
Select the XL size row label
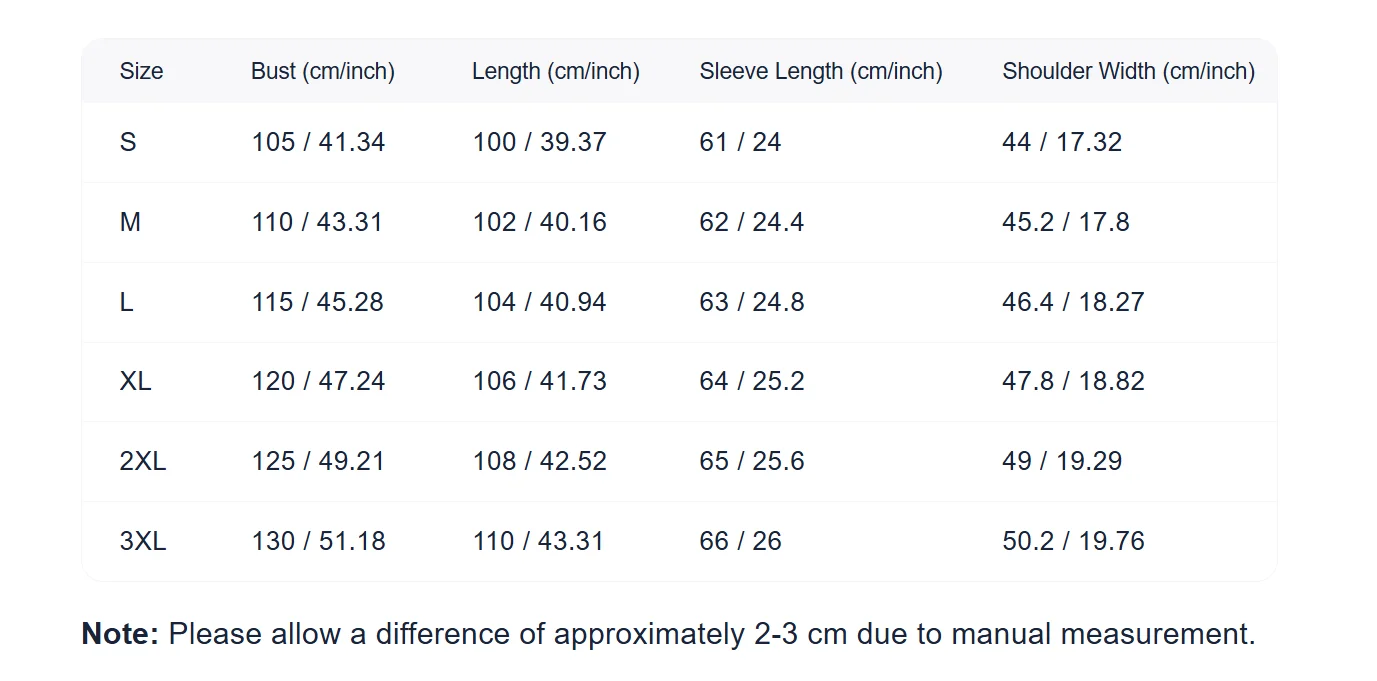135,381
